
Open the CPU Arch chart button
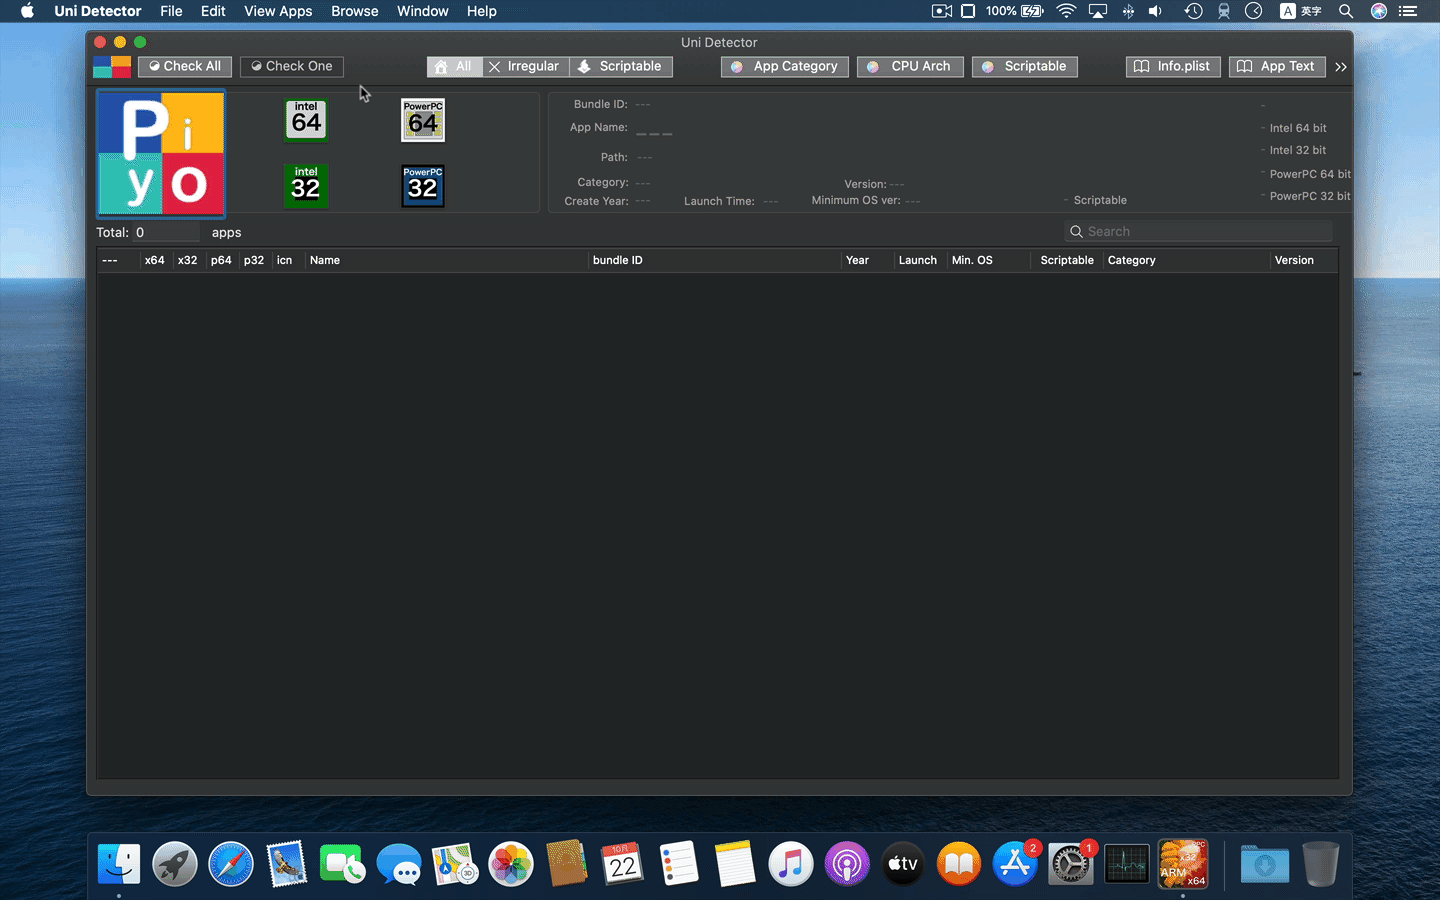point(910,66)
